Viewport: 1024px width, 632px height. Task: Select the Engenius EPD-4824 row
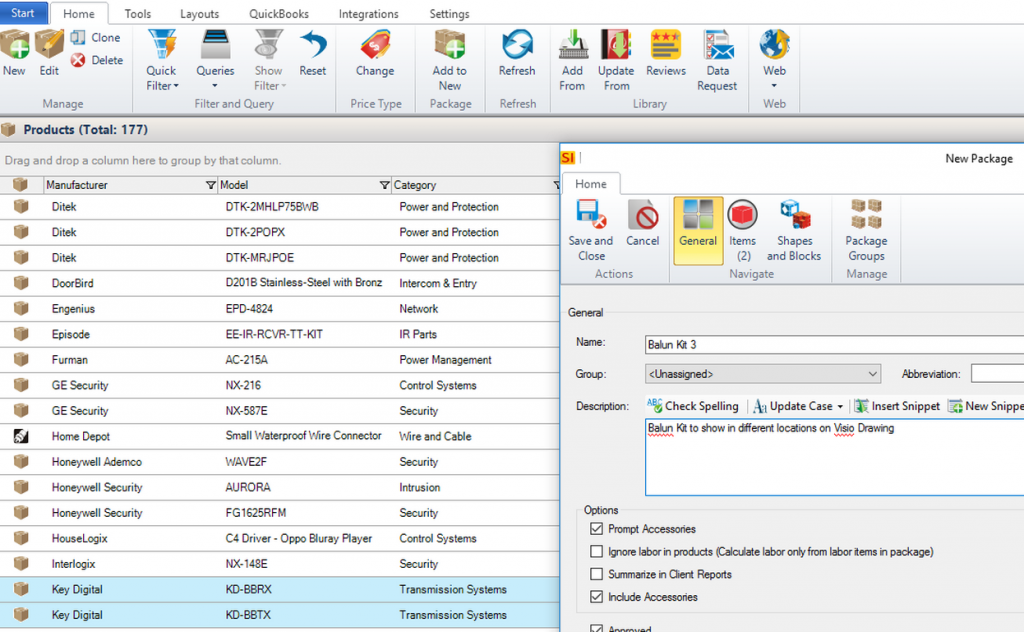point(280,309)
